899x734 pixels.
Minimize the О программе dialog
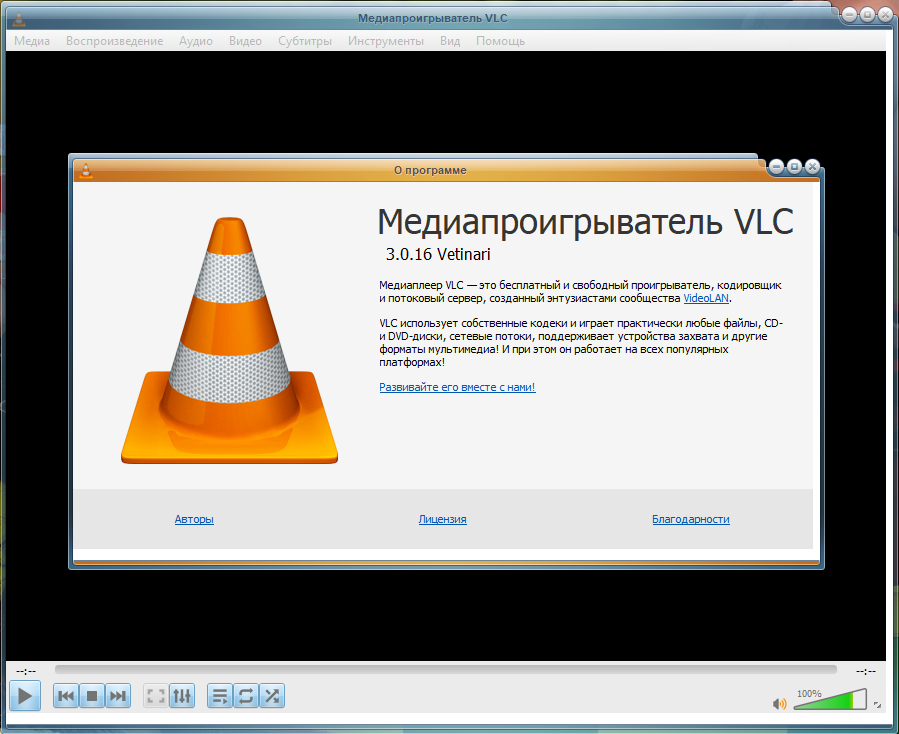[776, 166]
